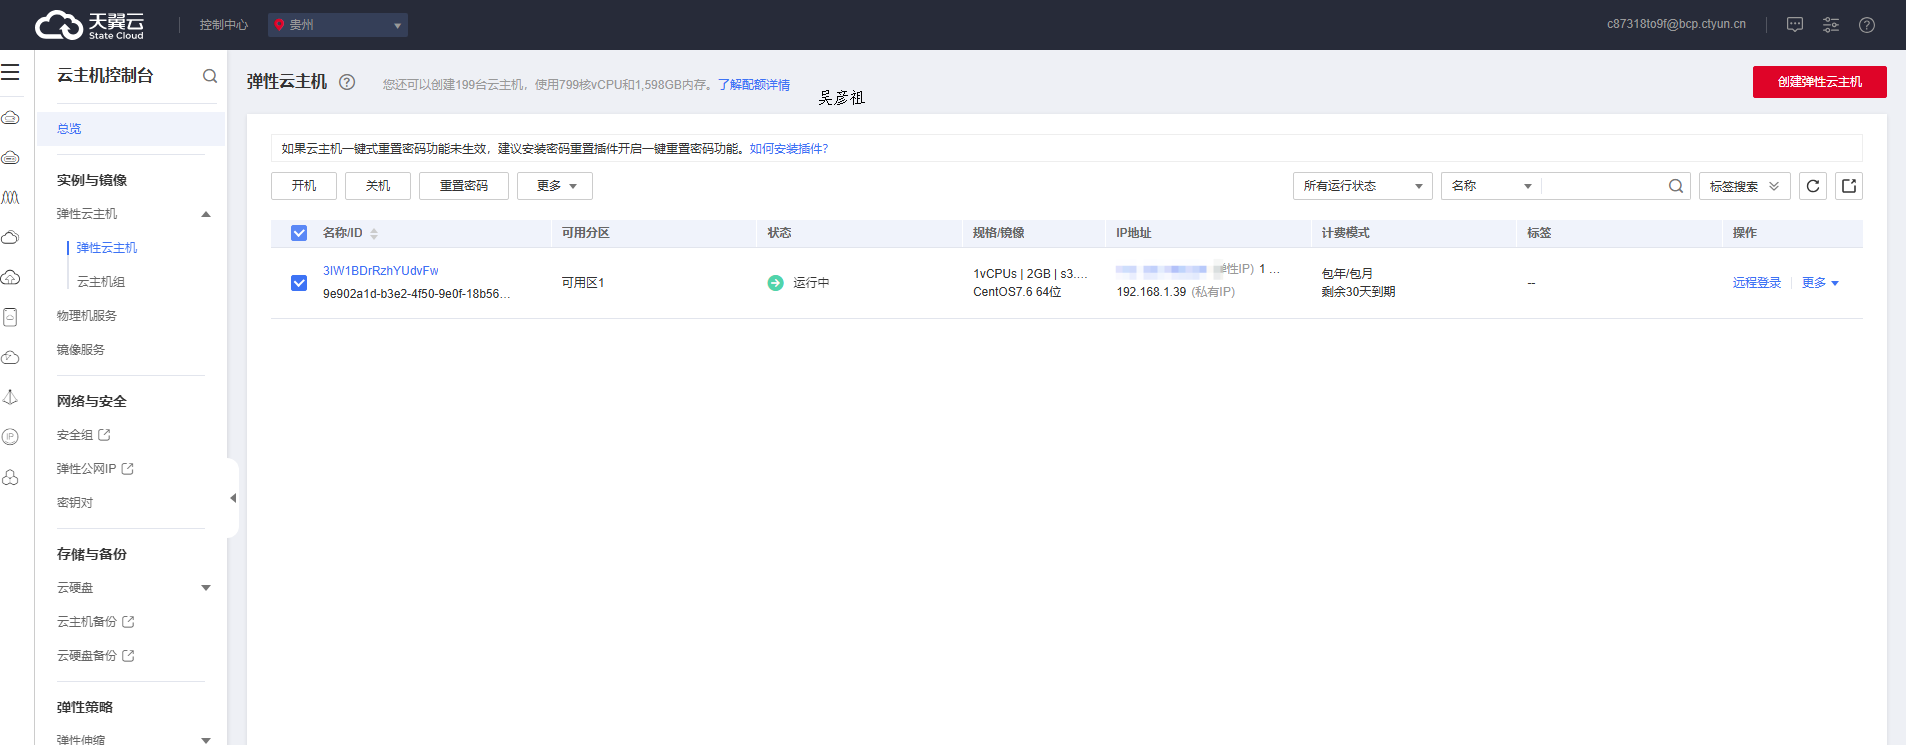The height and width of the screenshot is (745, 1906).
Task: Open the 了解配额详情 link
Action: [x=754, y=85]
